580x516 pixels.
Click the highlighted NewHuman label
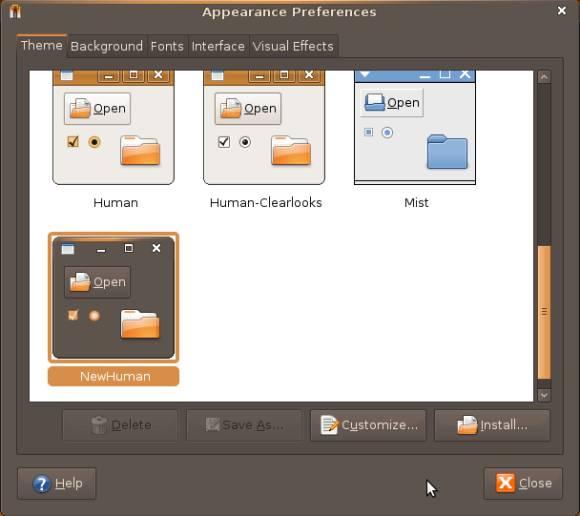click(x=114, y=377)
